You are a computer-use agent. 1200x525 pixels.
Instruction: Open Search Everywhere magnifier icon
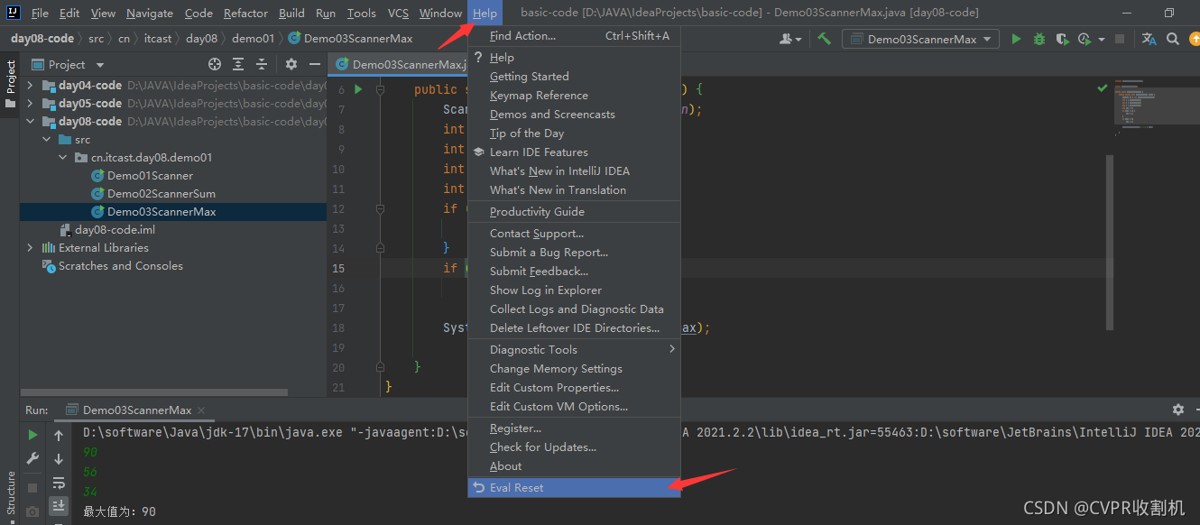(x=1172, y=39)
